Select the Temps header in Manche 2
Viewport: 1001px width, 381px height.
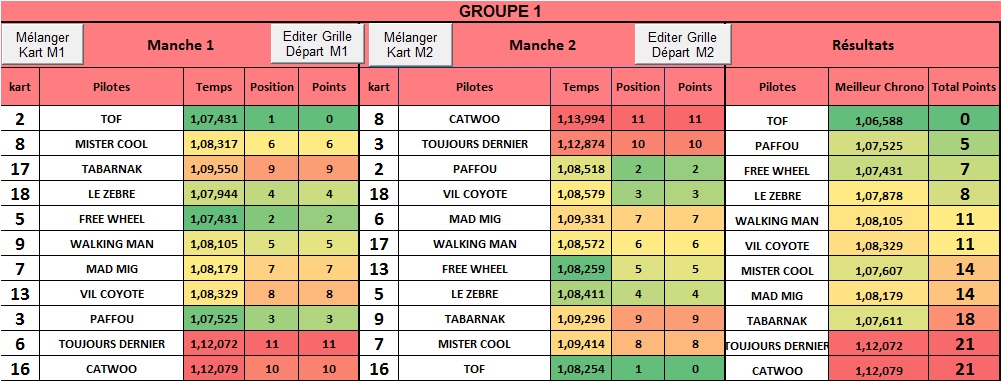point(580,87)
